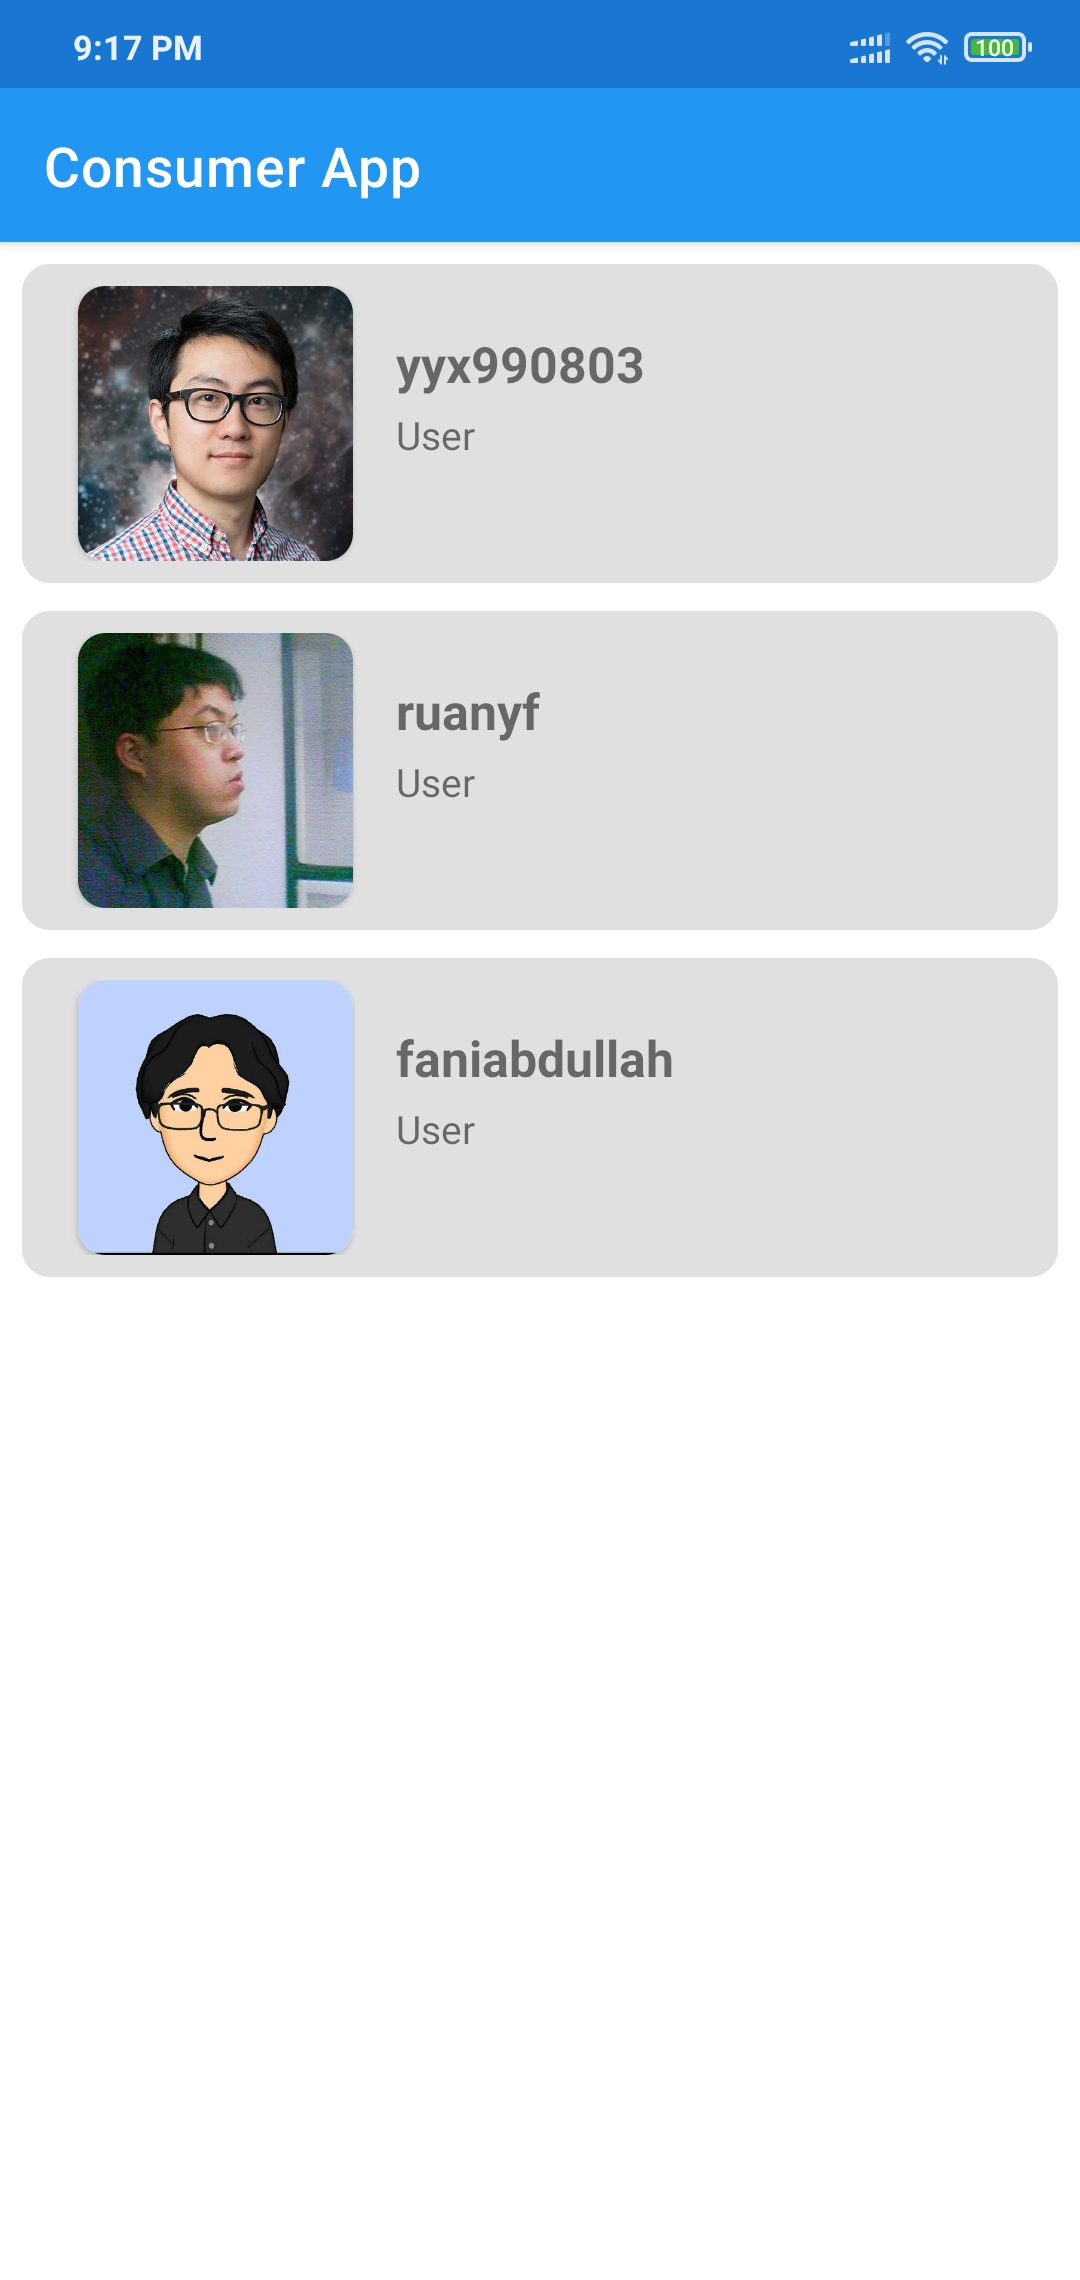This screenshot has height=2280, width=1080.
Task: Click the faniabdullah username text
Action: coord(535,1060)
